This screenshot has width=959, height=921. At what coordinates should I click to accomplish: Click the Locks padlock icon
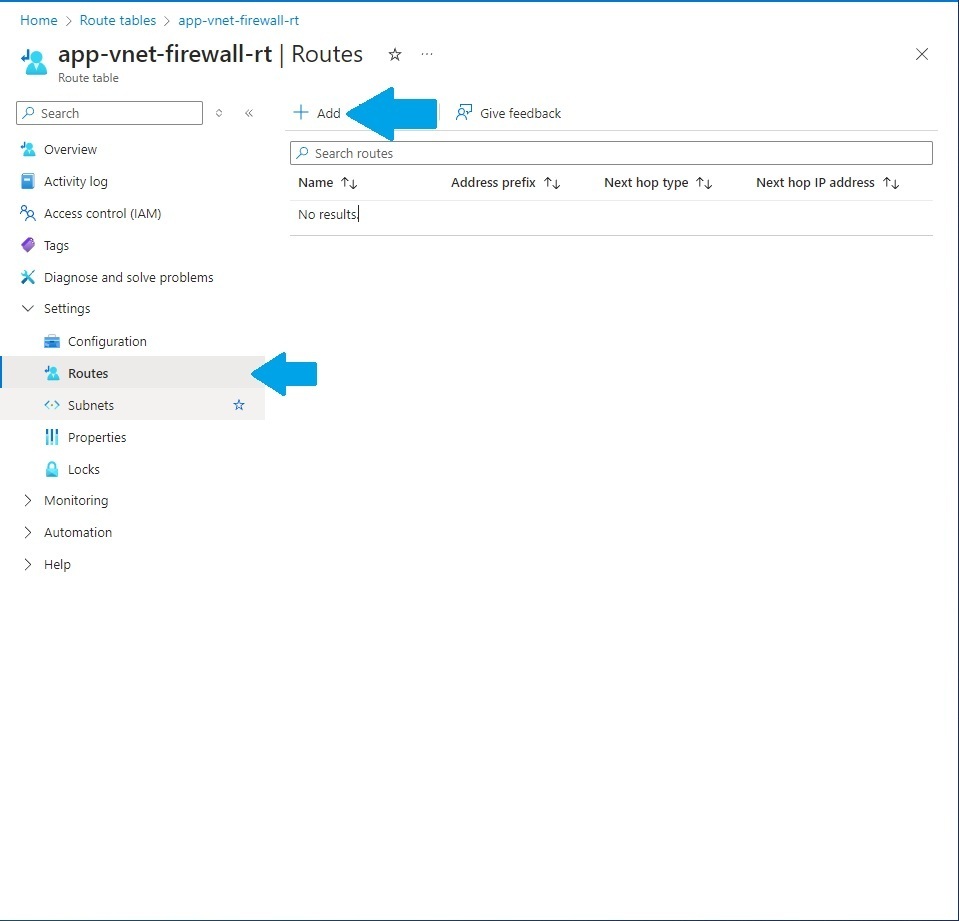[x=52, y=469]
